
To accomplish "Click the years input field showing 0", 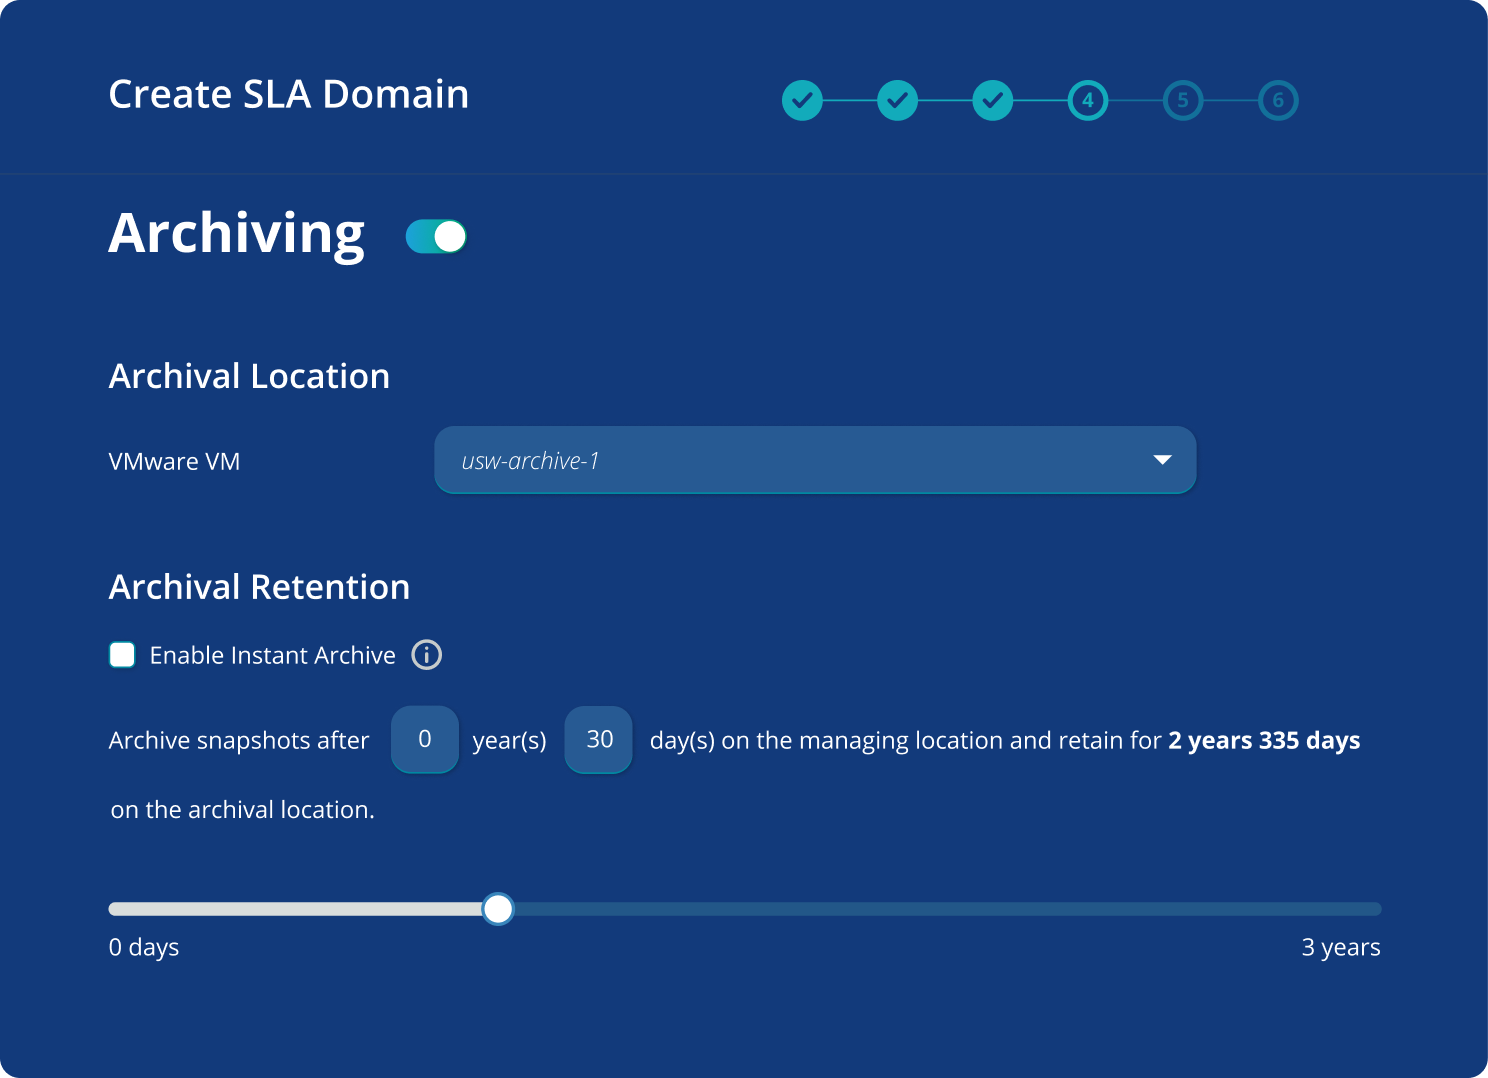I will 425,740.
